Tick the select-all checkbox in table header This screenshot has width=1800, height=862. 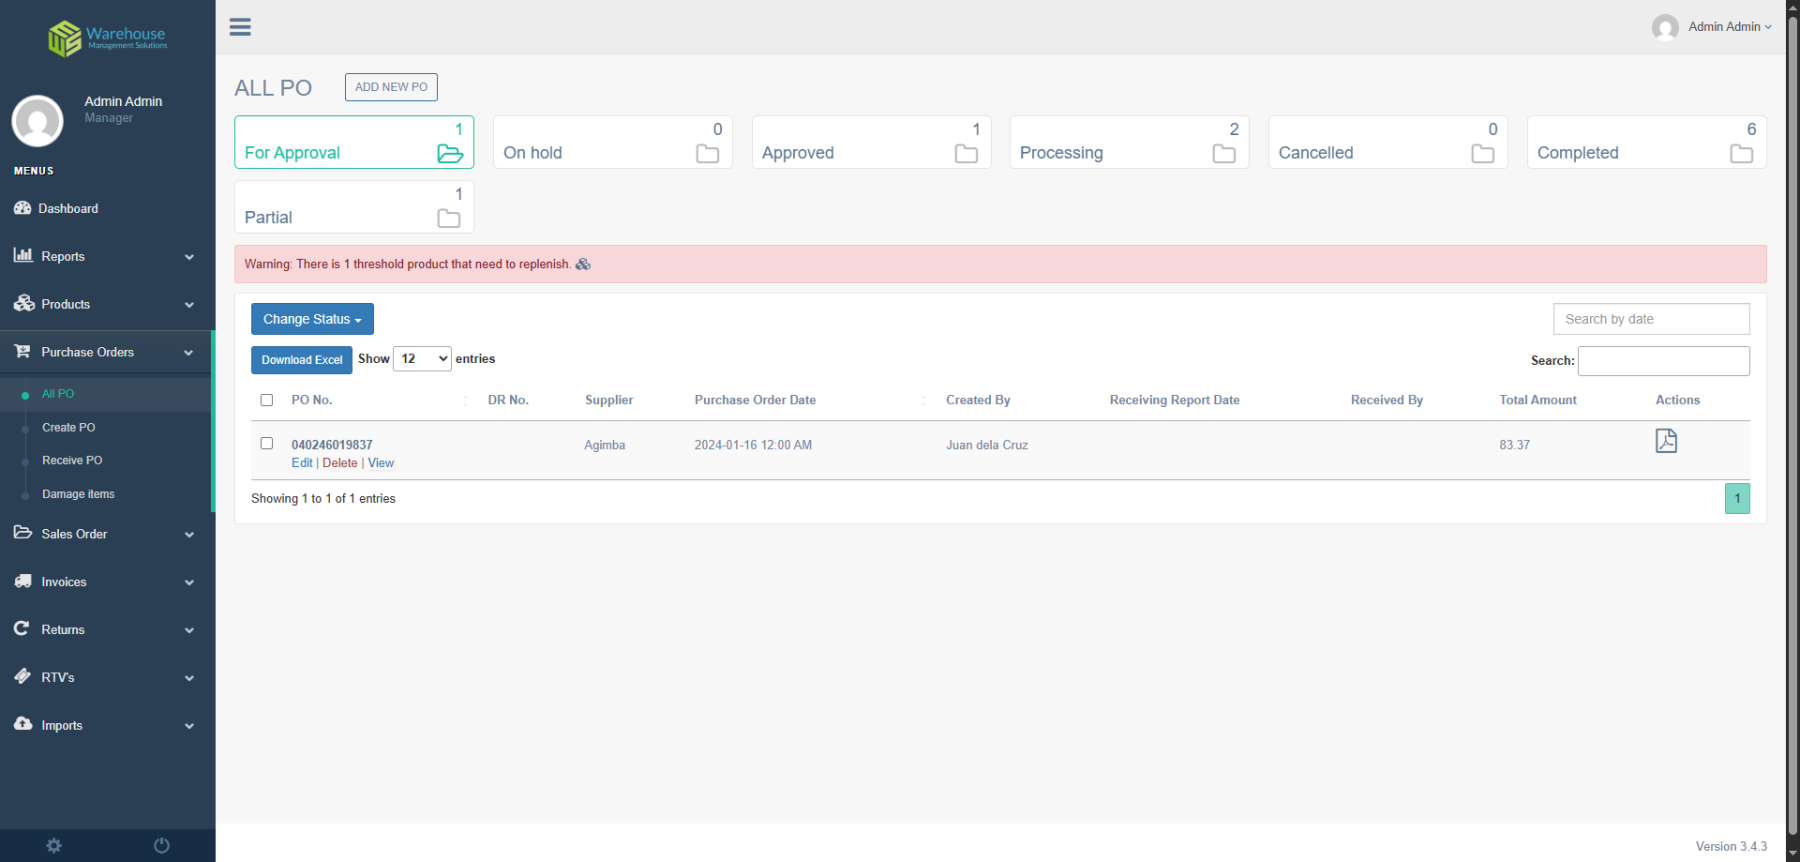(267, 400)
